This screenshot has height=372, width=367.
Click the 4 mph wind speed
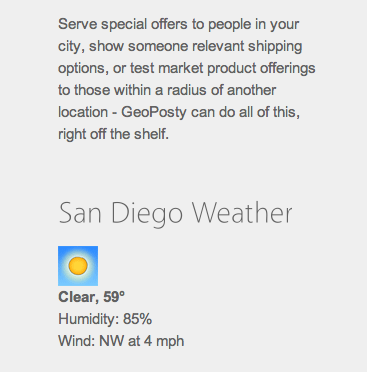point(164,342)
